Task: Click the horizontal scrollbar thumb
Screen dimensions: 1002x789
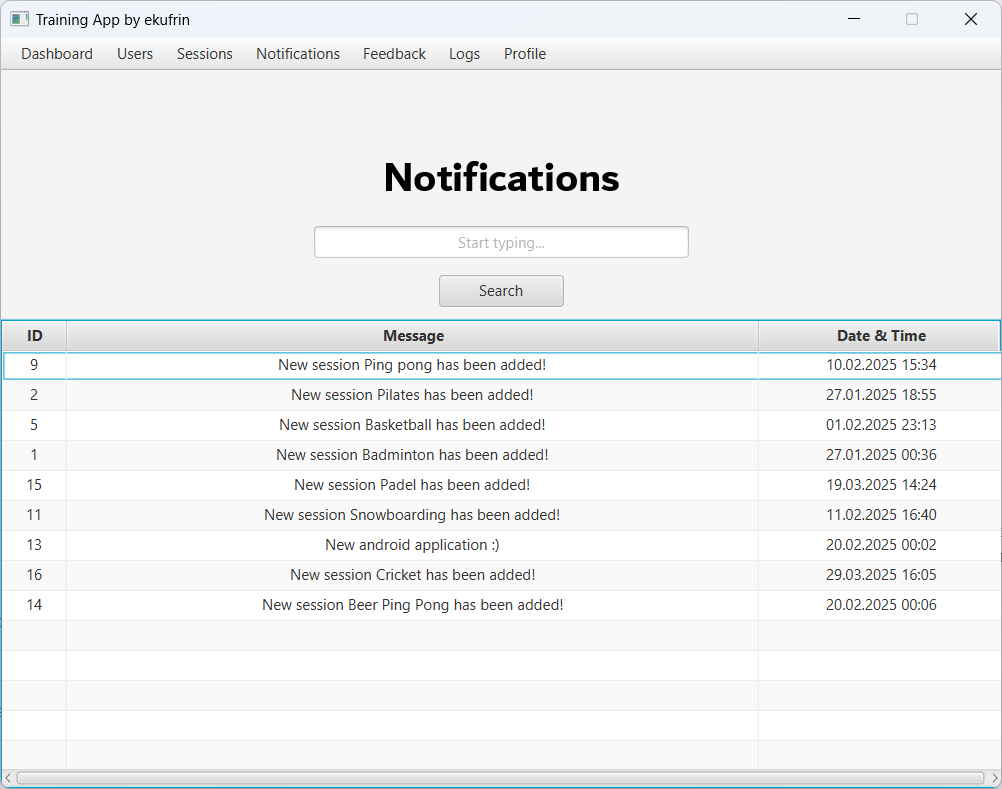Action: (x=500, y=778)
